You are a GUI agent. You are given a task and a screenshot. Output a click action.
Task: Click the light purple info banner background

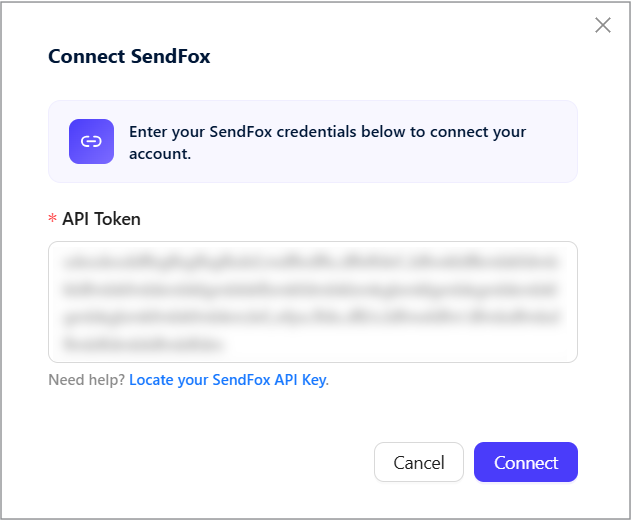tap(551, 169)
